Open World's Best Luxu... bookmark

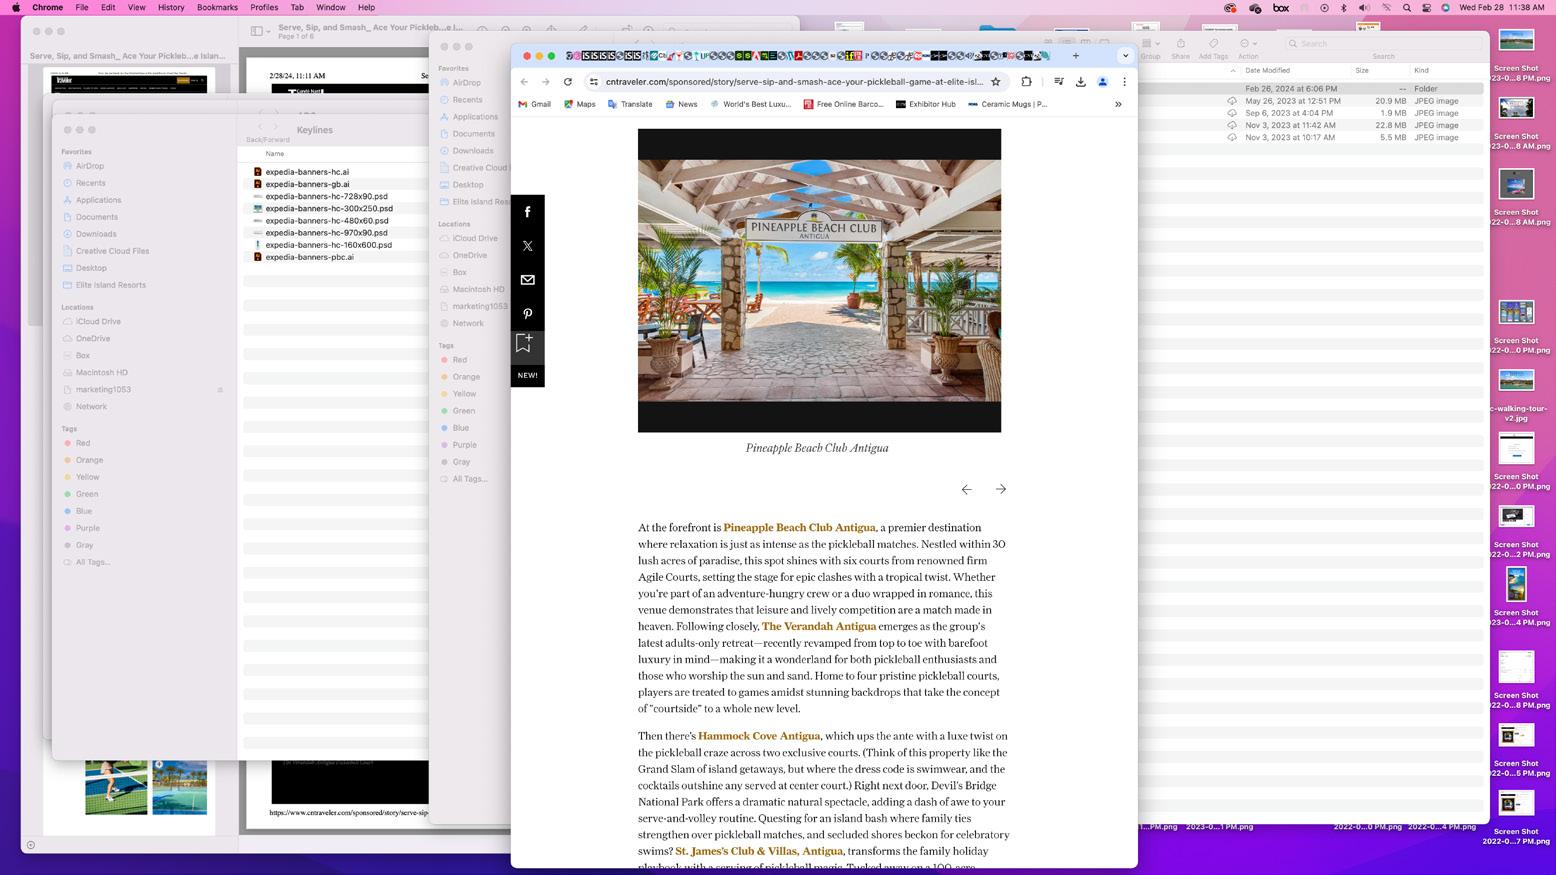(750, 104)
